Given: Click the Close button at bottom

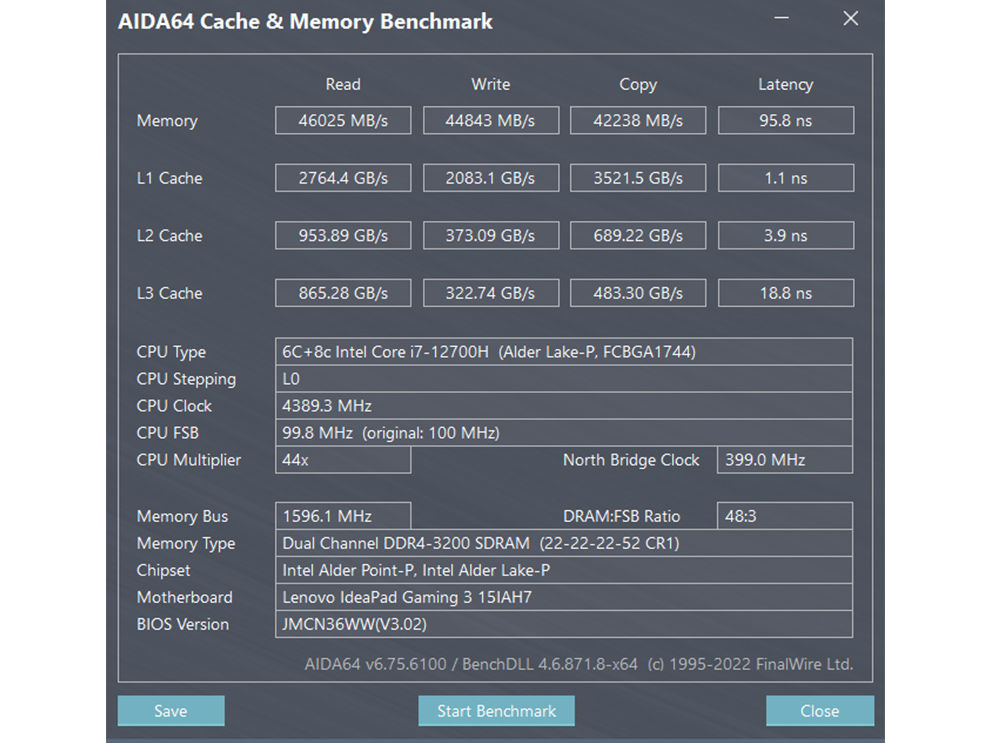Looking at the screenshot, I should (820, 711).
